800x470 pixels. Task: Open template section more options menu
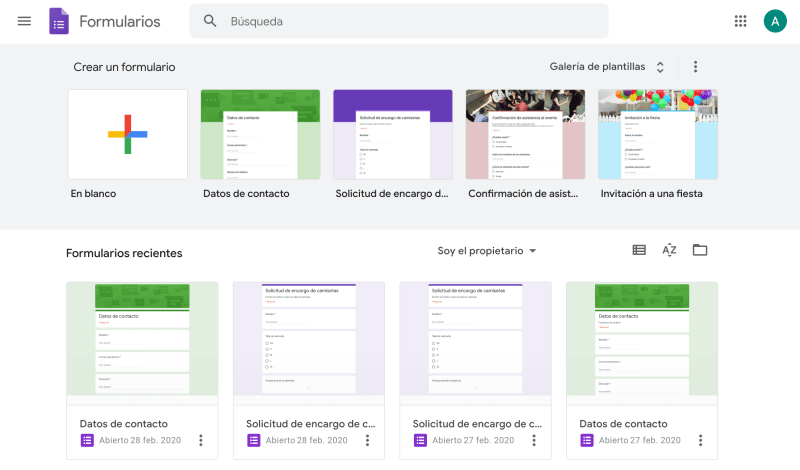click(695, 67)
